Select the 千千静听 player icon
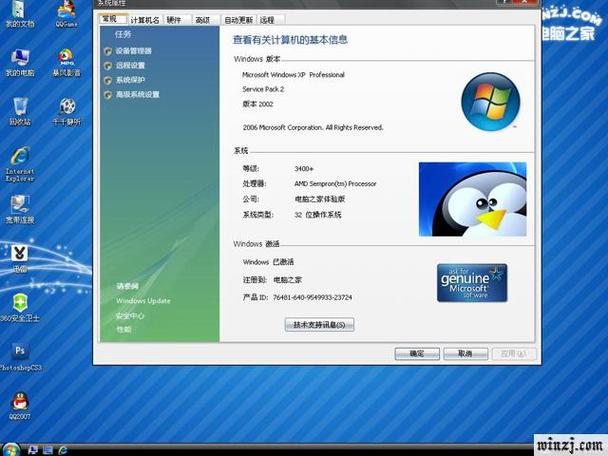Image resolution: width=608 pixels, height=456 pixels. [67, 112]
